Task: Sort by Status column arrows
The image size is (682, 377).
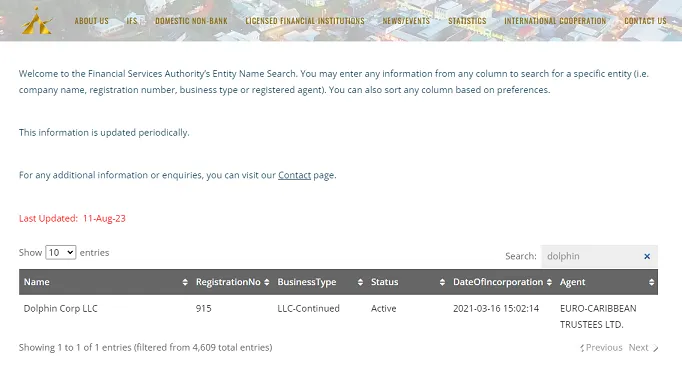Action: tap(442, 282)
